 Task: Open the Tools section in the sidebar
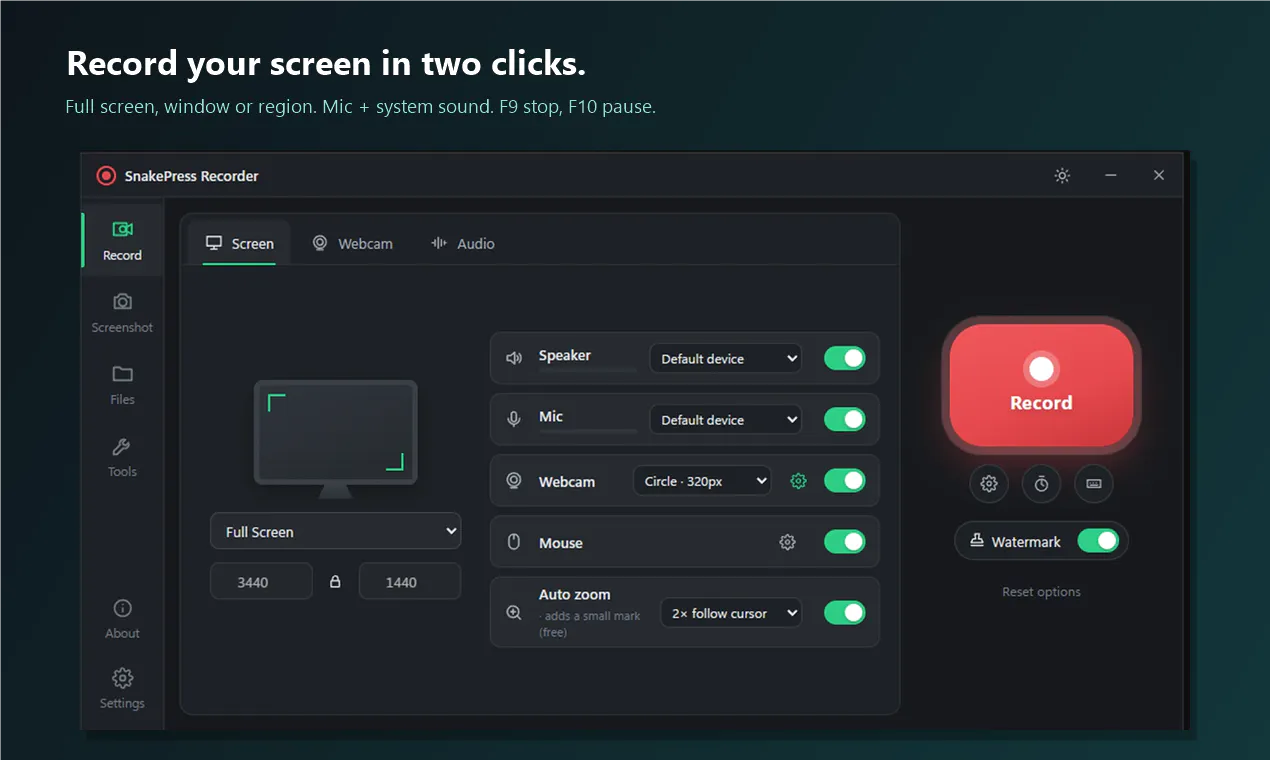122,456
